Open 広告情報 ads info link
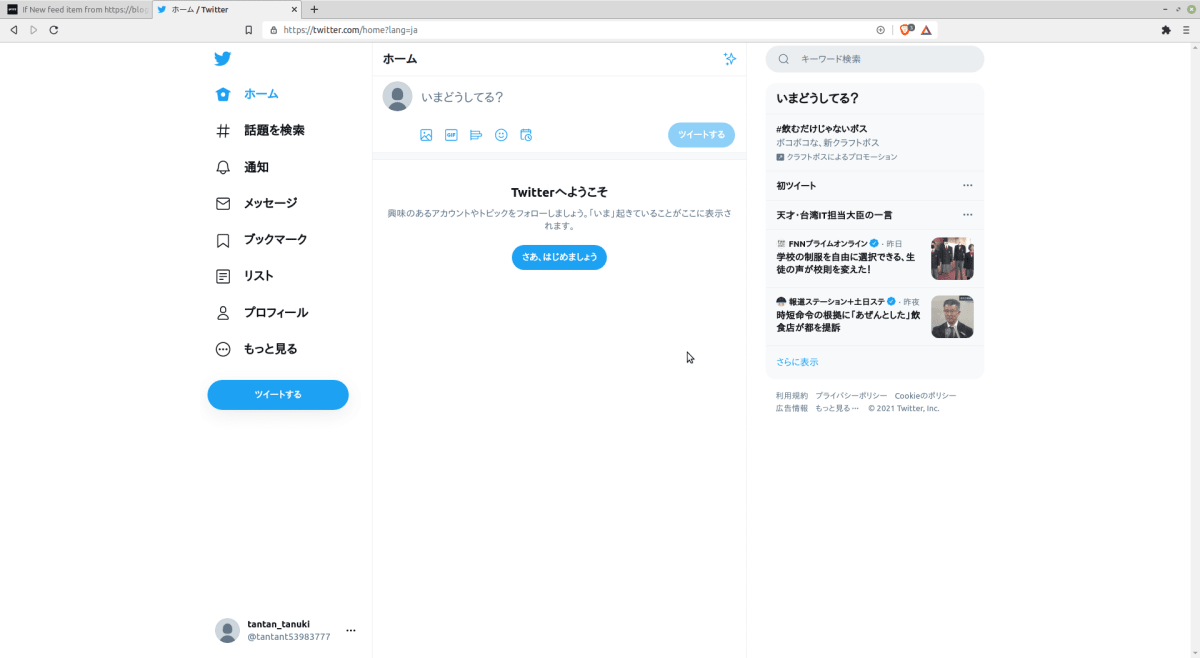Viewport: 1200px width, 658px height. pyautogui.click(x=791, y=408)
